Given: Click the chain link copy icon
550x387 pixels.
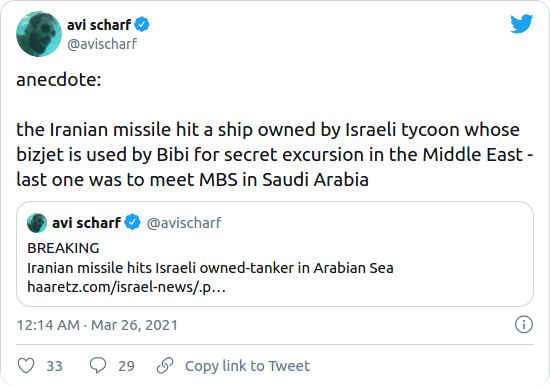Looking at the screenshot, I should point(165,366).
